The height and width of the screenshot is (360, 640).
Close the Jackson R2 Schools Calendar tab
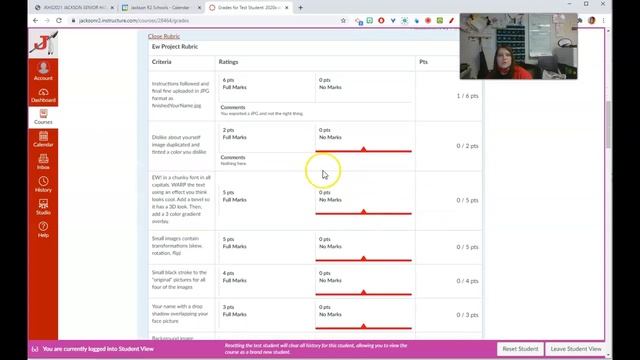(x=200, y=7)
